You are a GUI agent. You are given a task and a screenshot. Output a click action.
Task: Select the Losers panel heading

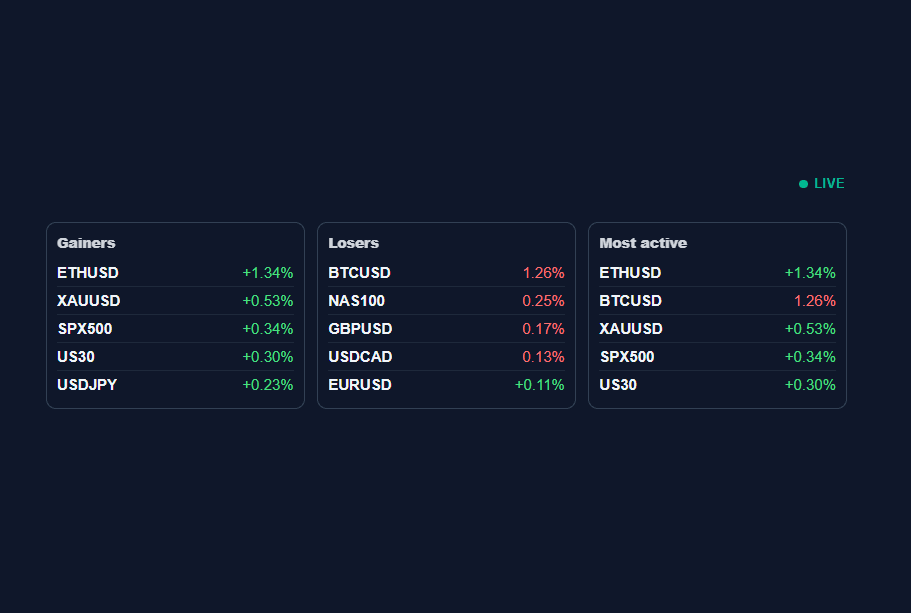click(x=353, y=243)
